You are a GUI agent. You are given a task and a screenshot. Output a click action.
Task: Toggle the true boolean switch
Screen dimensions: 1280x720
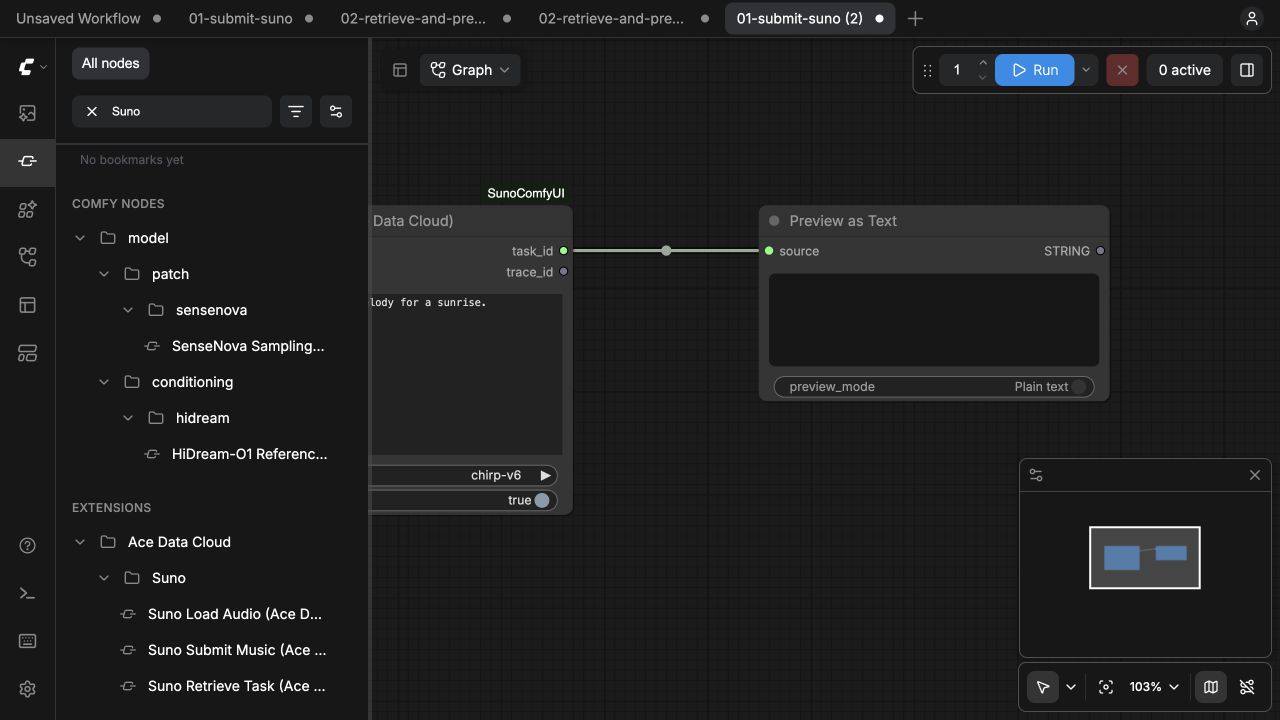[542, 500]
